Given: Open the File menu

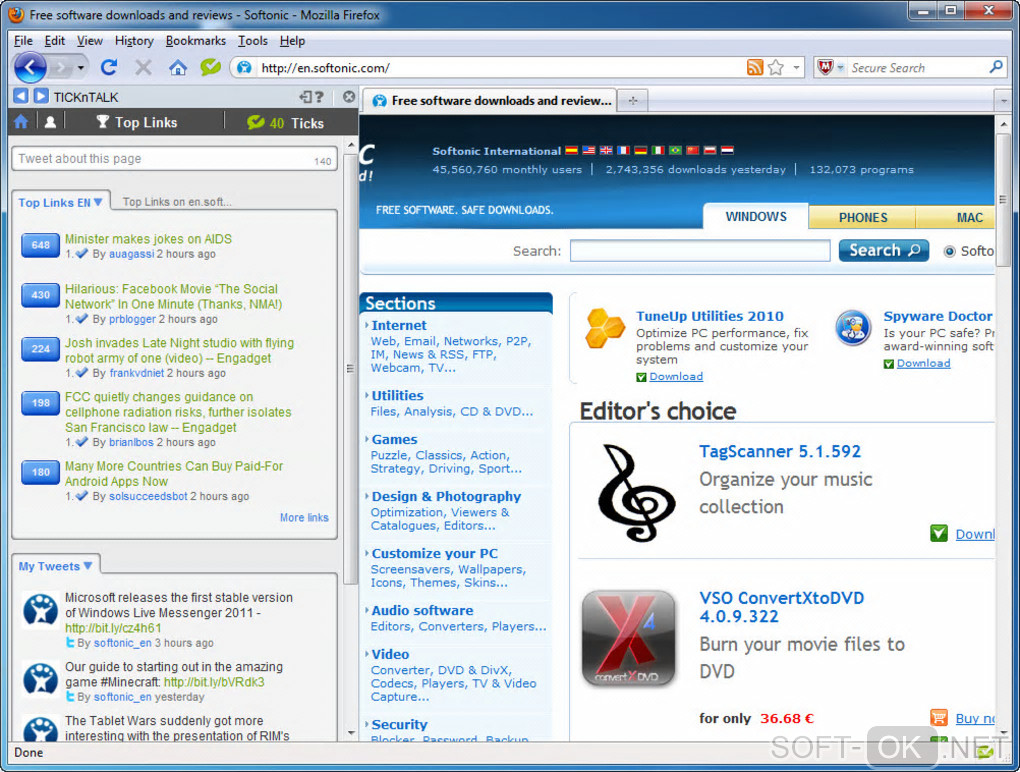Looking at the screenshot, I should (23, 41).
